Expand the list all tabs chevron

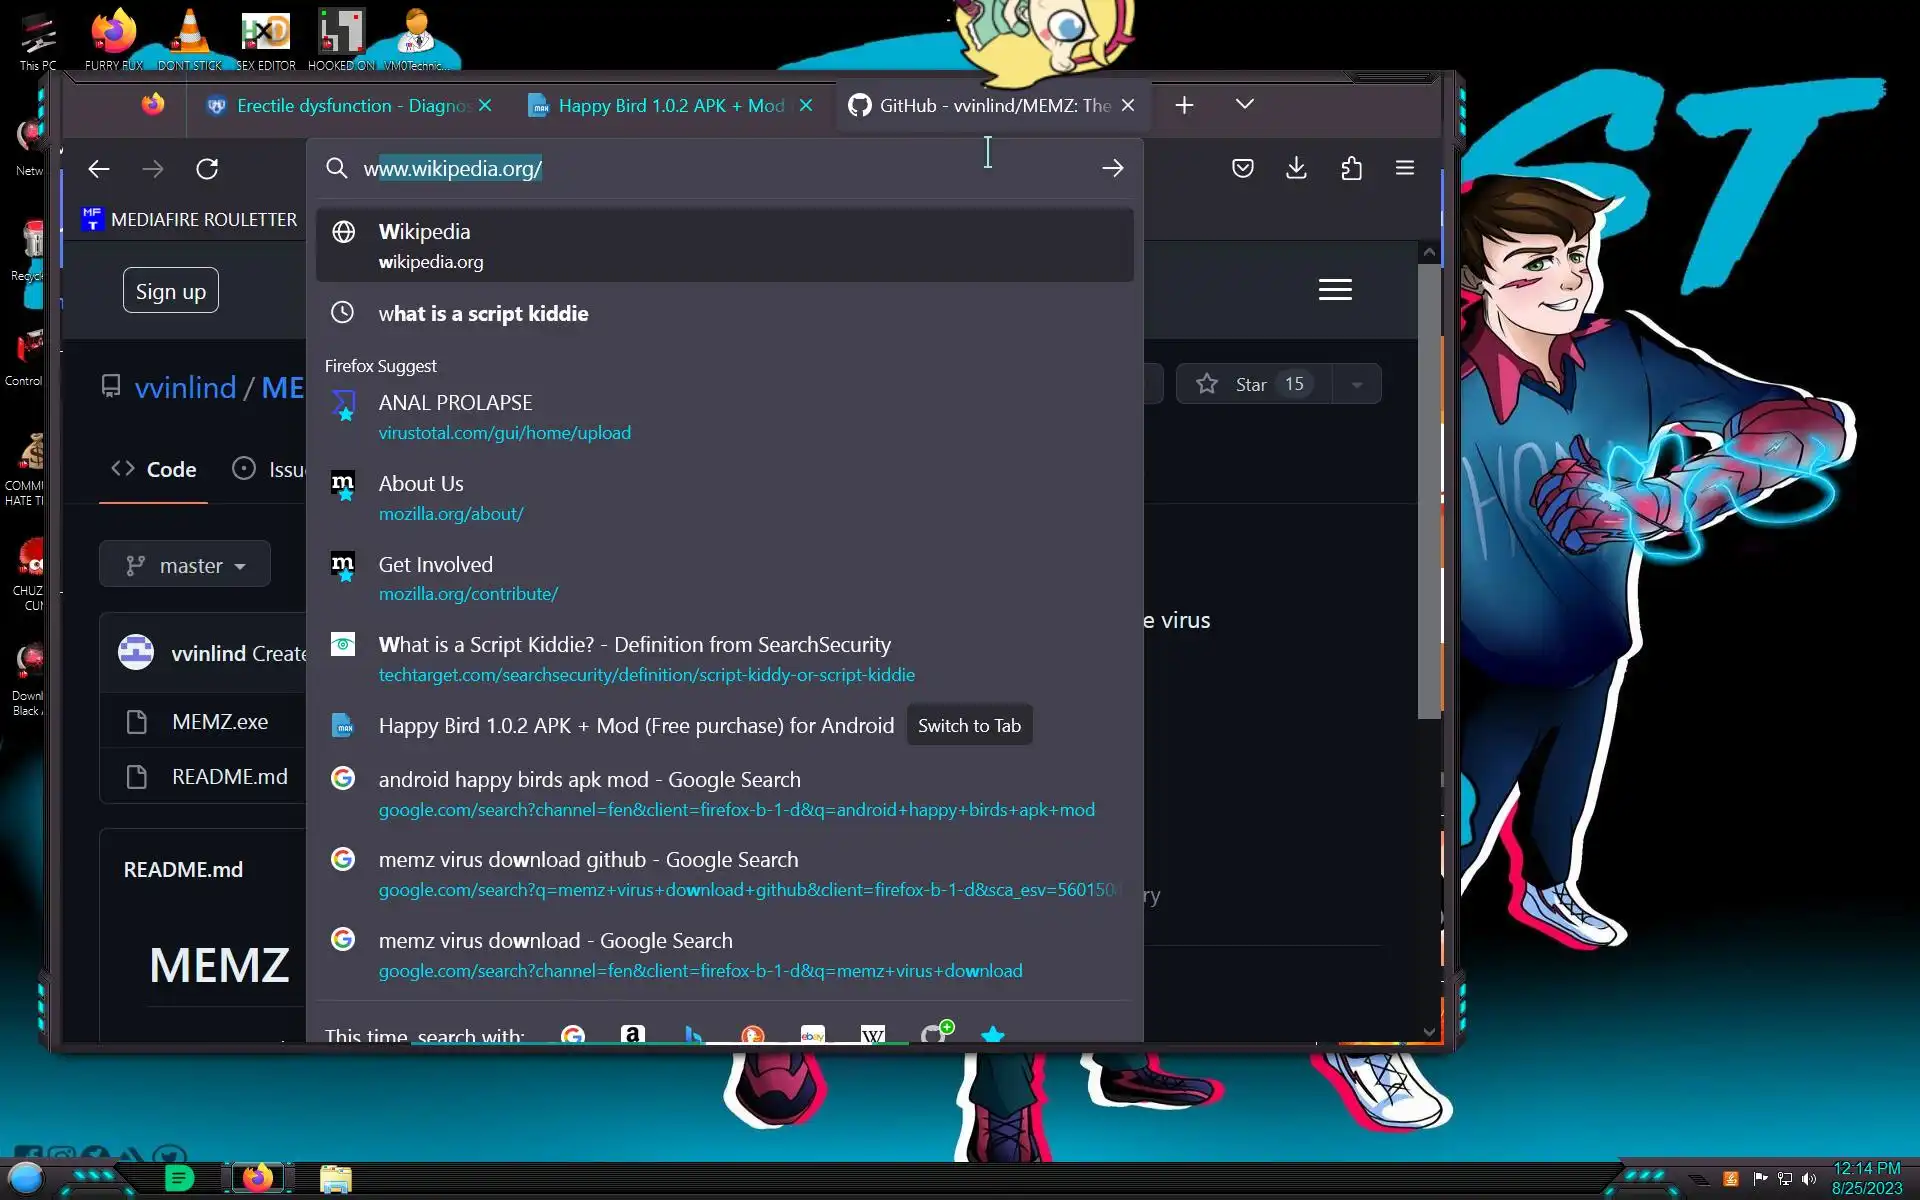[1244, 104]
